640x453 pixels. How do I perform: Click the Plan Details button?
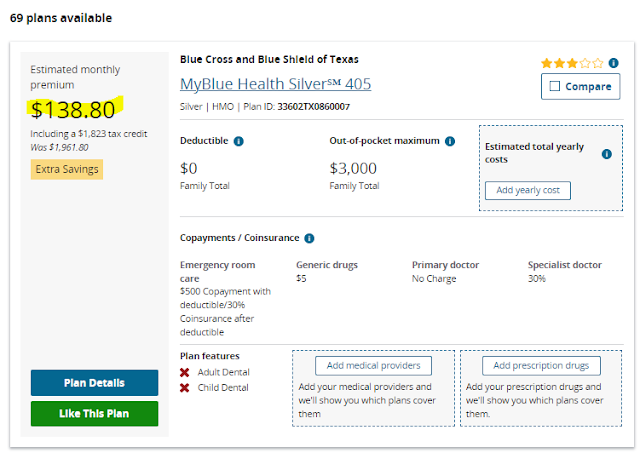coord(94,383)
